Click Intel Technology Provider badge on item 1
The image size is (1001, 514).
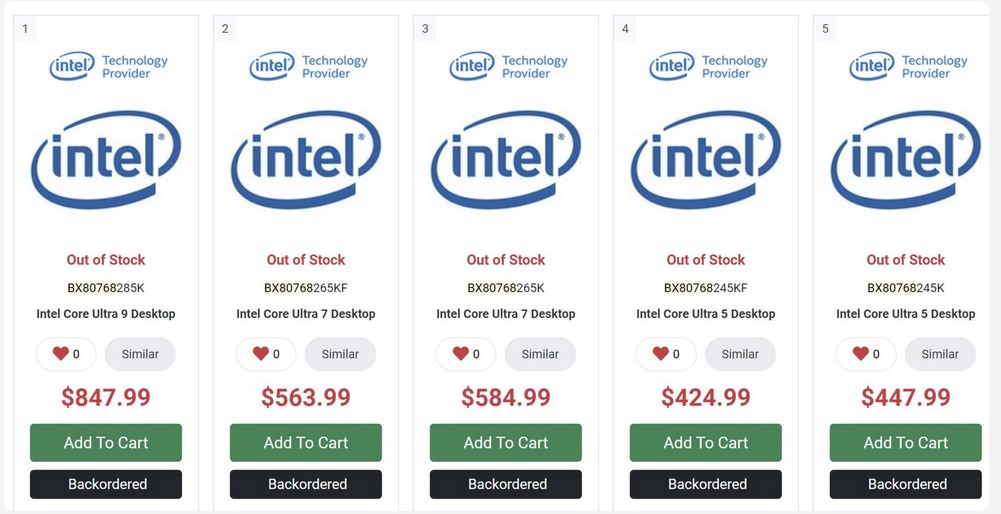click(106, 66)
